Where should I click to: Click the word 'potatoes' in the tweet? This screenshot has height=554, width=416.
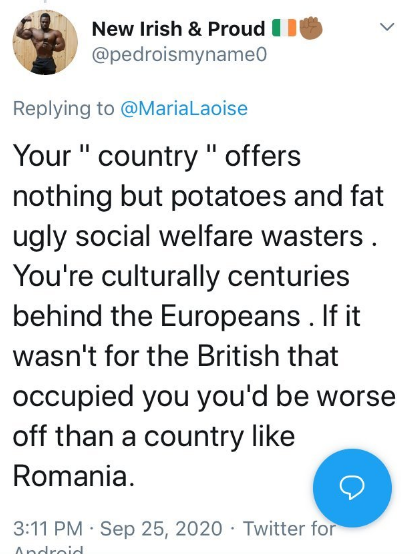coord(228,197)
